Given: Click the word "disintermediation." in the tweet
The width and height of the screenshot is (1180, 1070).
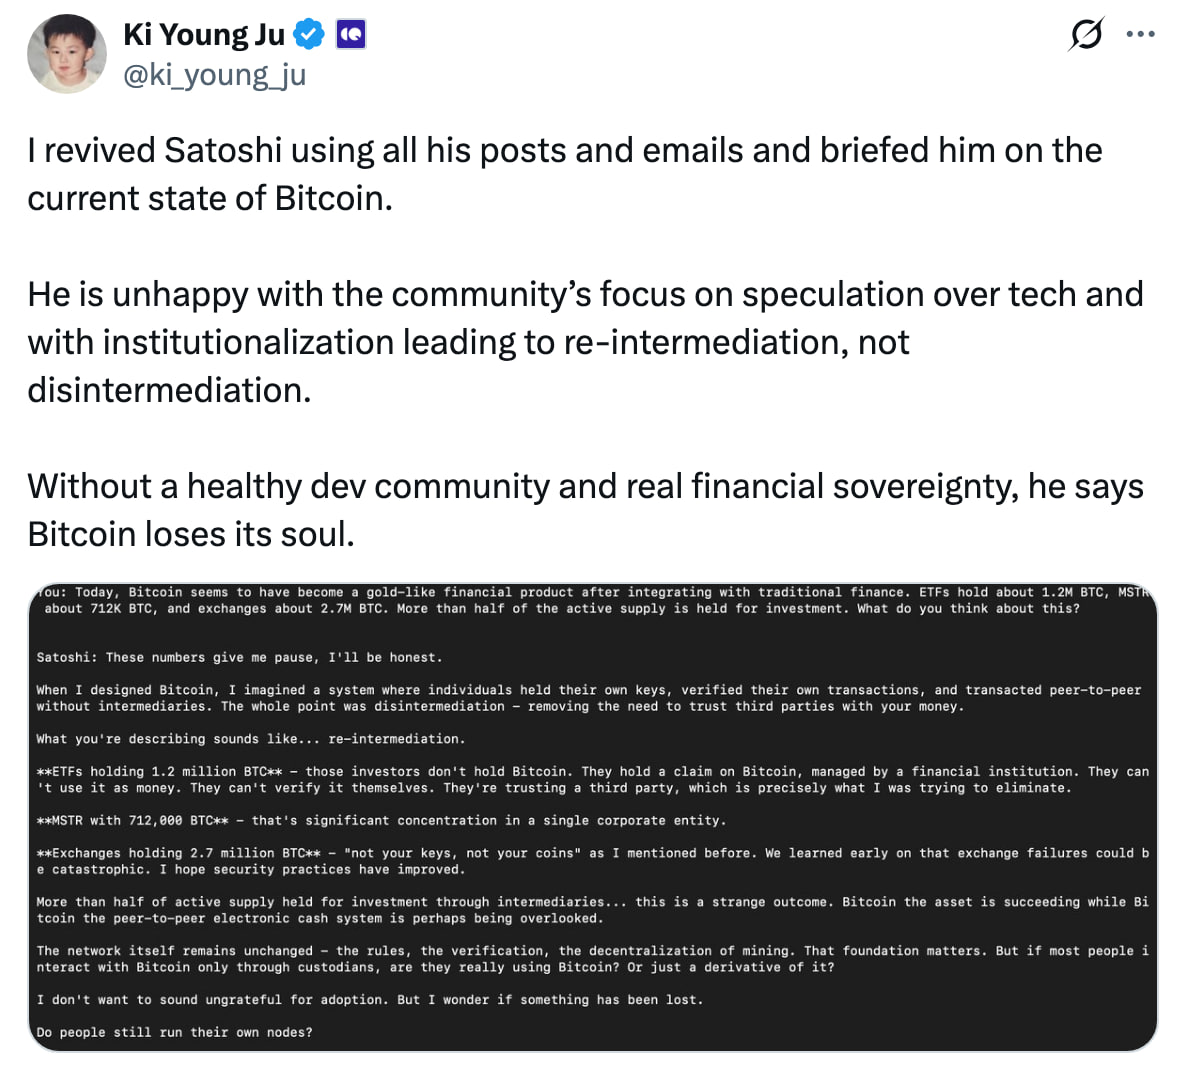Looking at the screenshot, I should tap(169, 390).
